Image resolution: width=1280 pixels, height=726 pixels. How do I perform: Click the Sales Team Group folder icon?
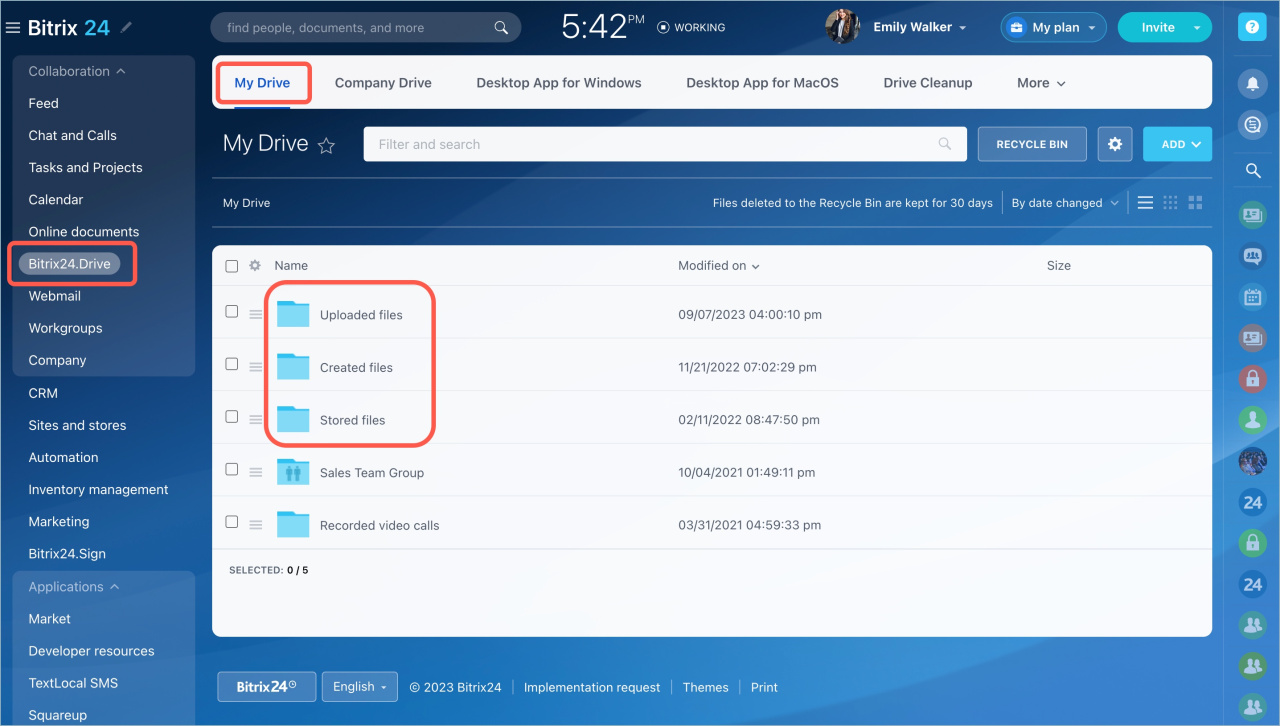tap(293, 472)
